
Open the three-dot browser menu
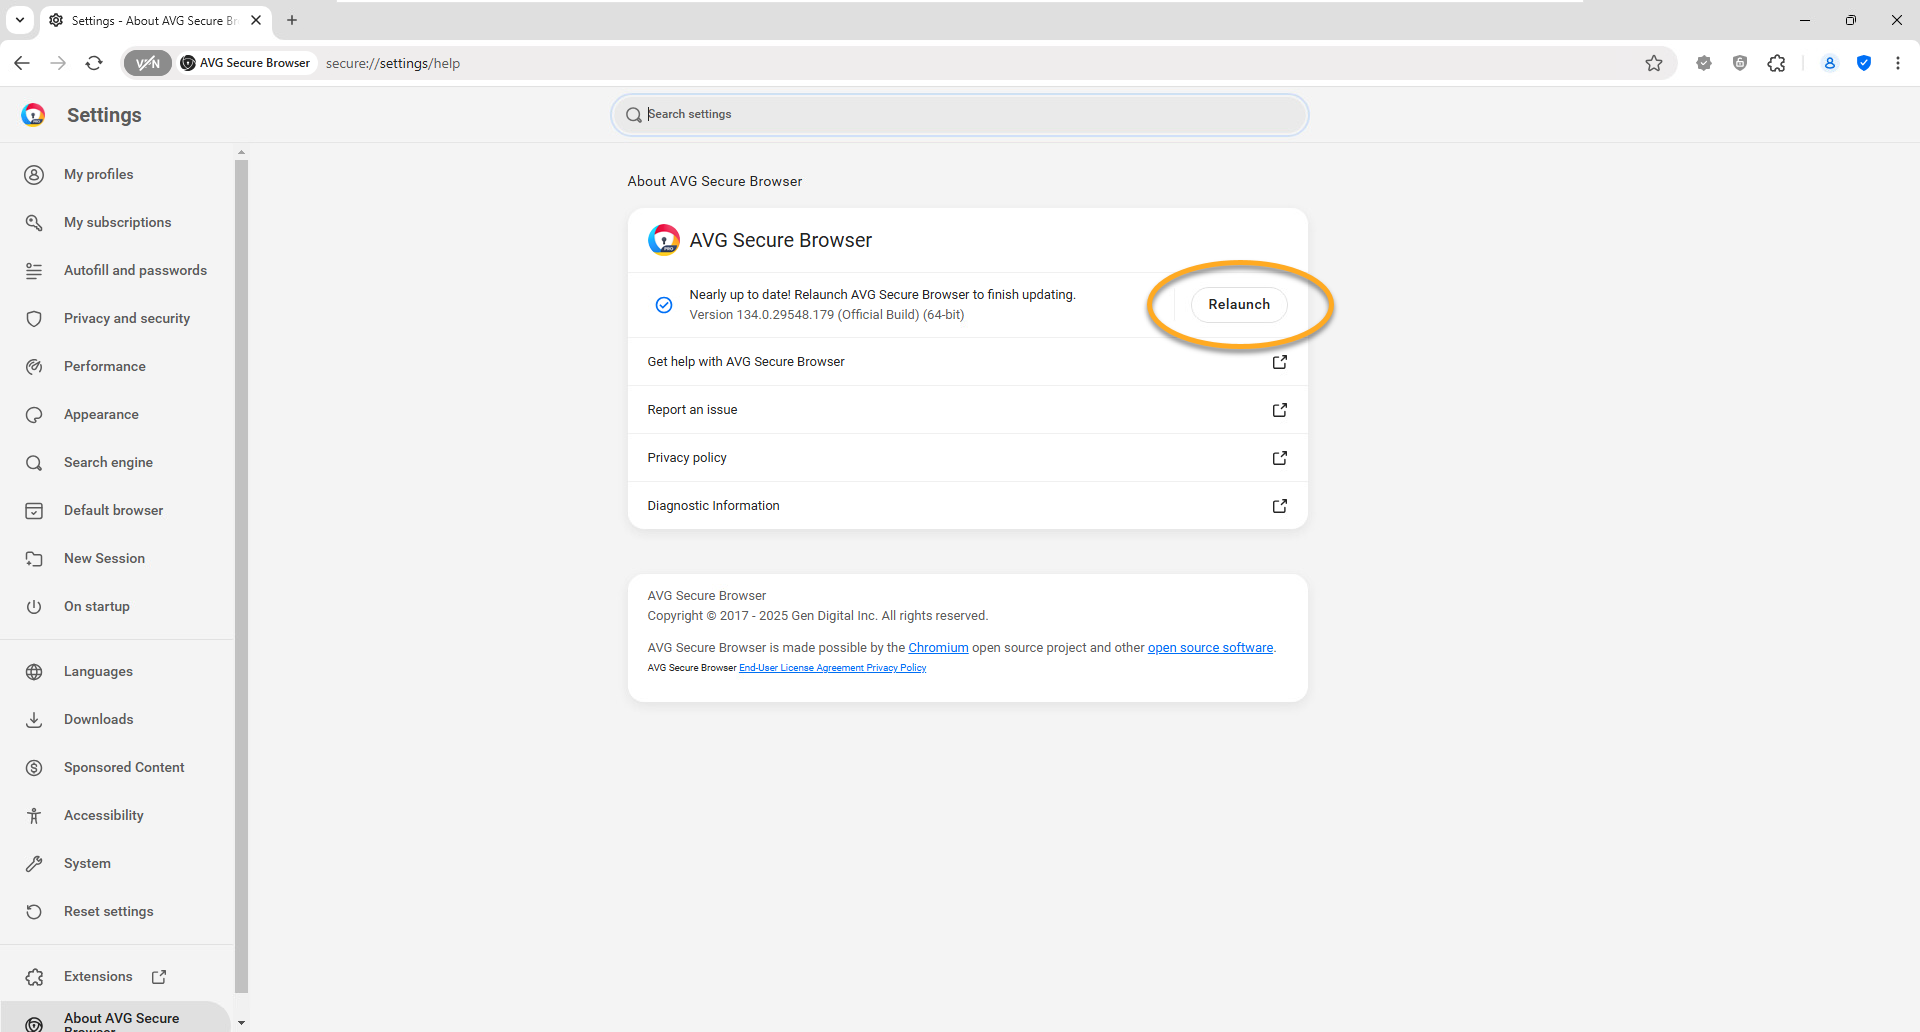[1897, 63]
